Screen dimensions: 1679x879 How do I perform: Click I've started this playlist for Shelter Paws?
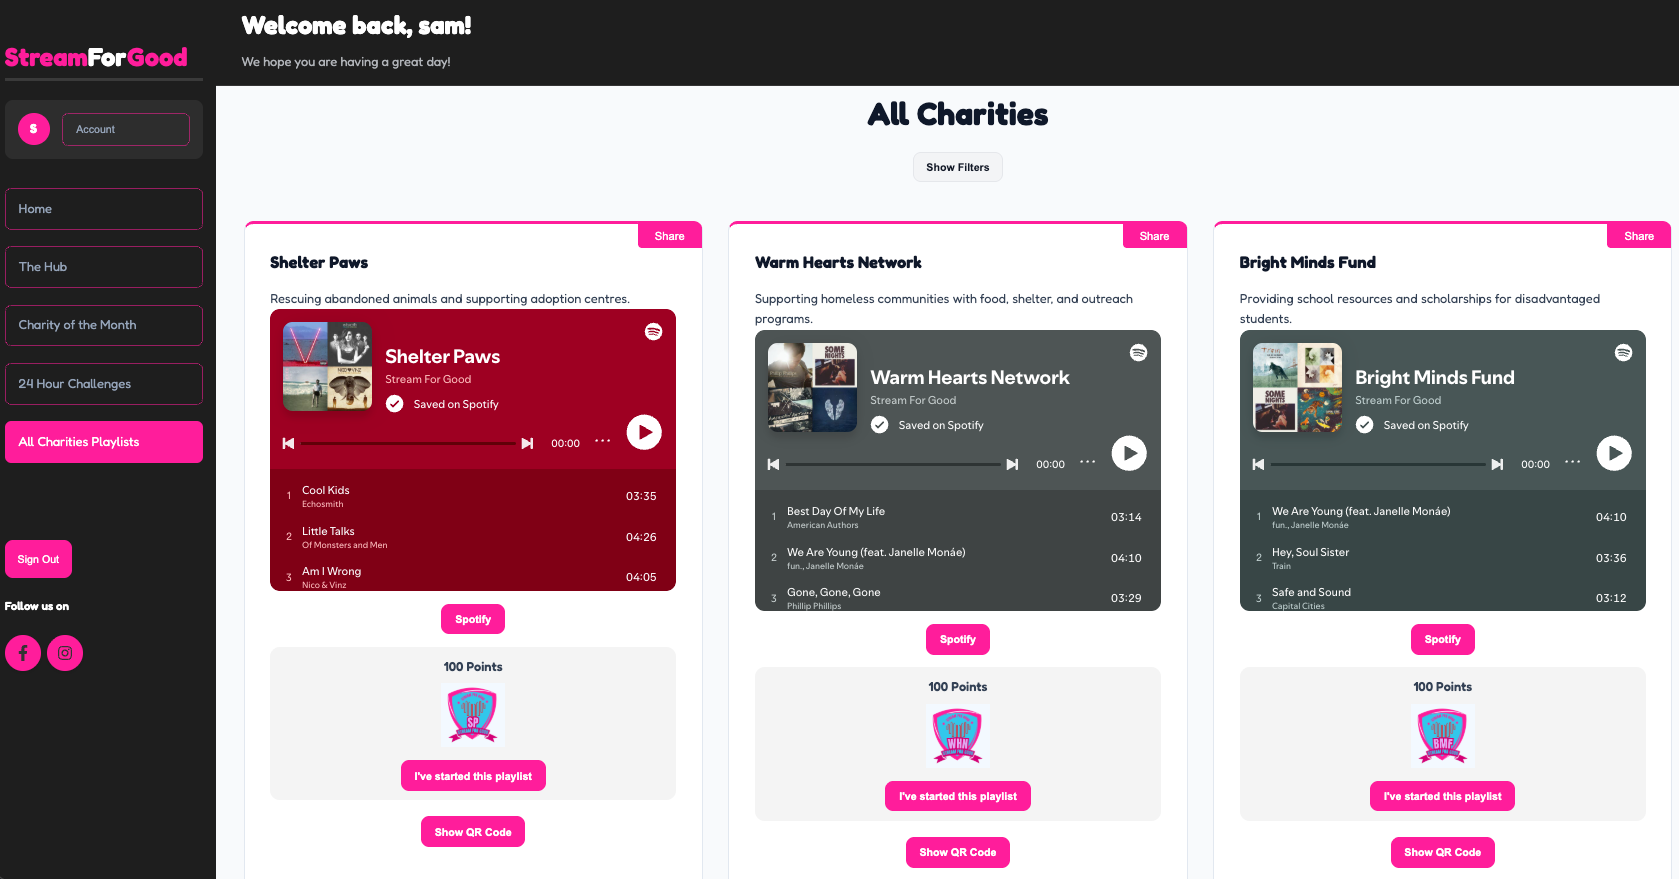(x=473, y=776)
